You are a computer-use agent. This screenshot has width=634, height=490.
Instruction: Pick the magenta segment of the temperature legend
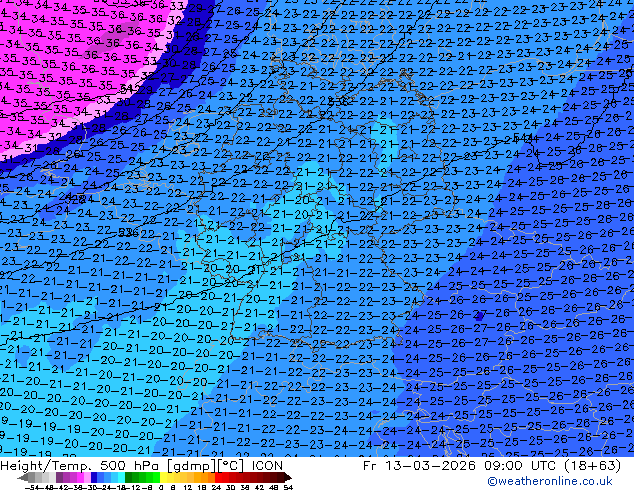click(x=80, y=477)
